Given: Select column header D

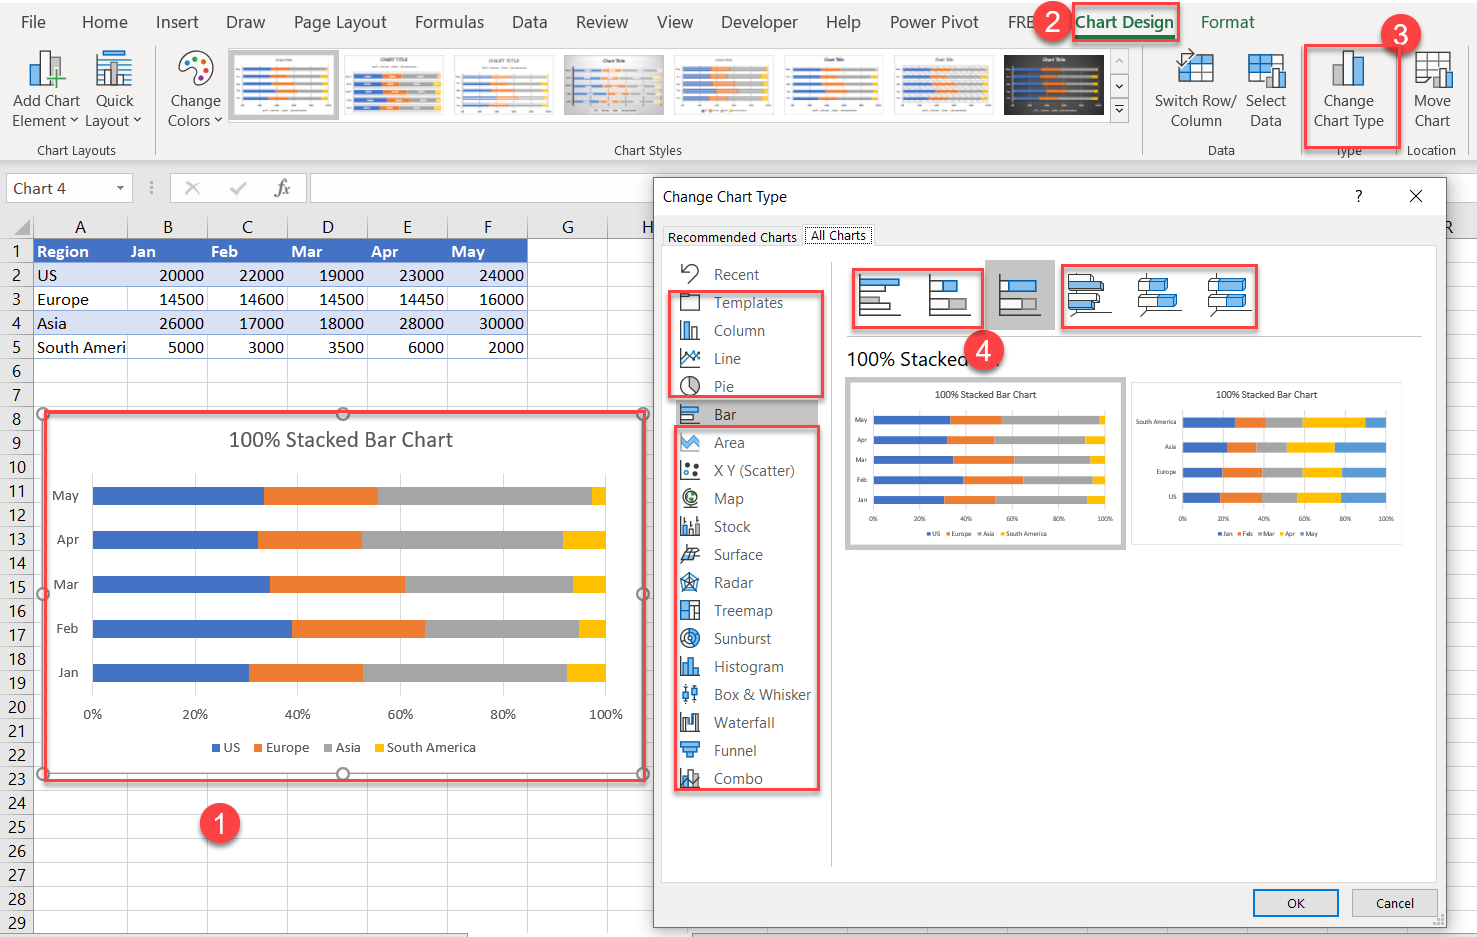Looking at the screenshot, I should pyautogui.click(x=327, y=227).
